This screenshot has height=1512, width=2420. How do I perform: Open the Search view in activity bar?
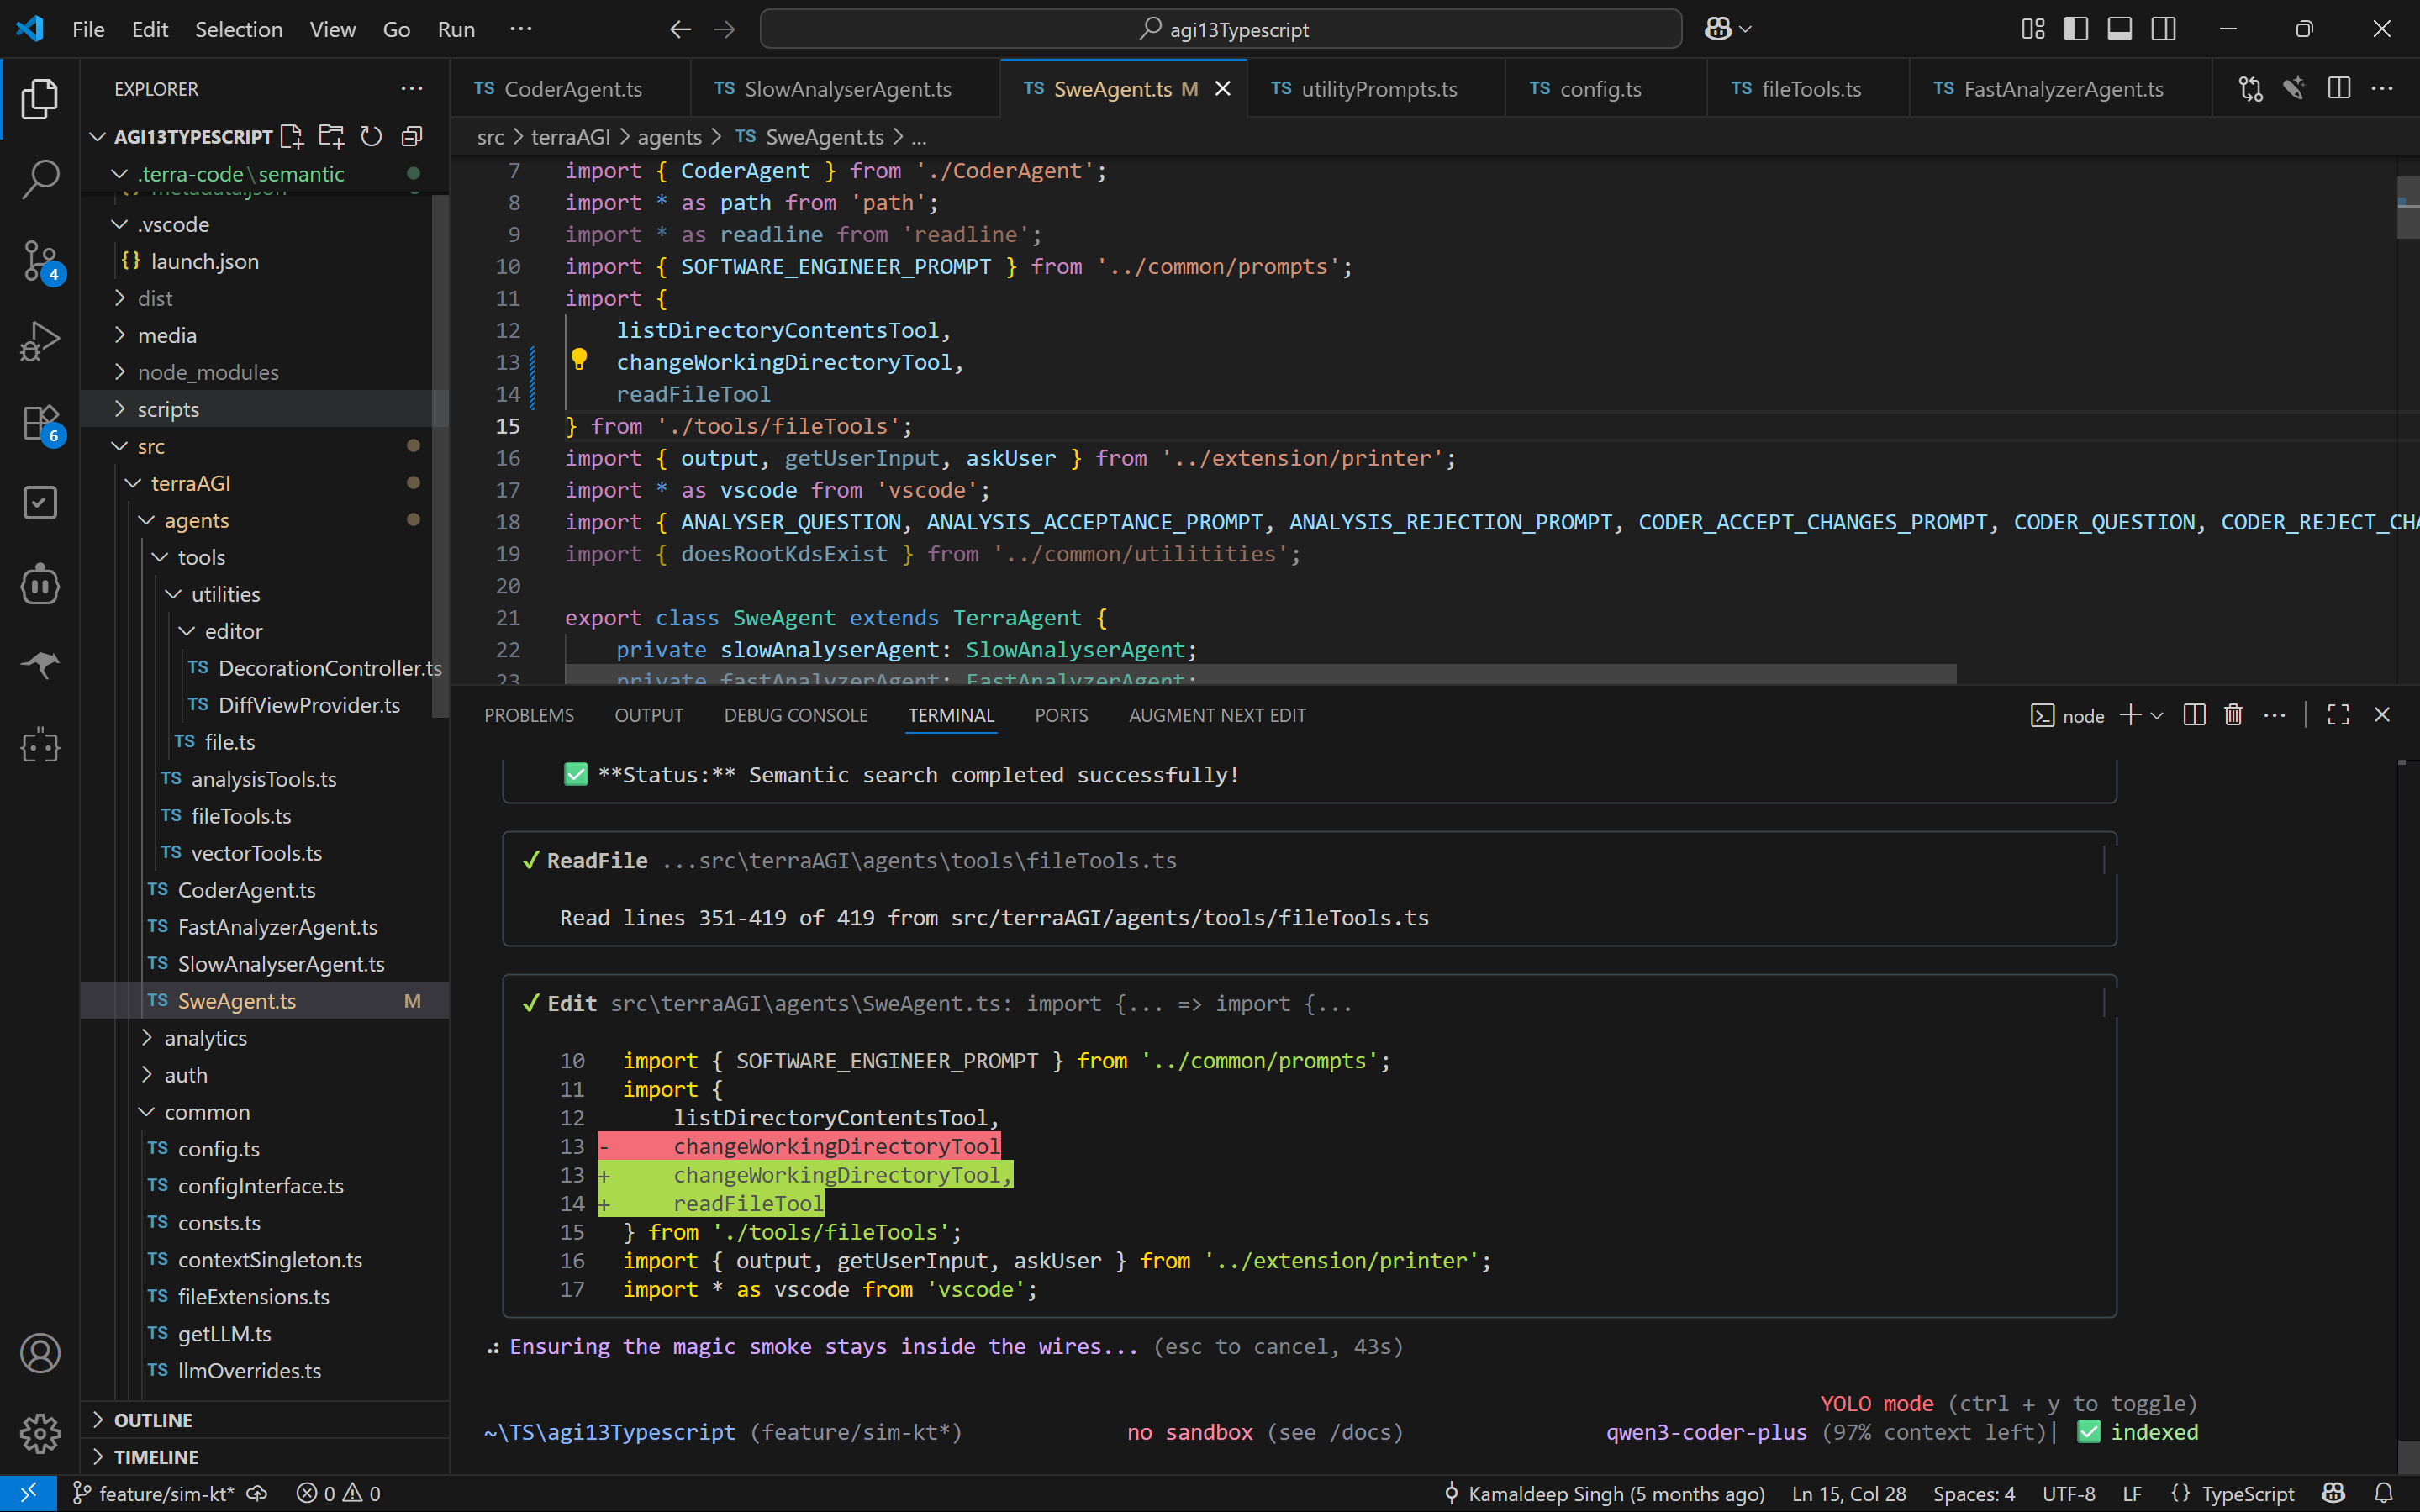pyautogui.click(x=40, y=180)
